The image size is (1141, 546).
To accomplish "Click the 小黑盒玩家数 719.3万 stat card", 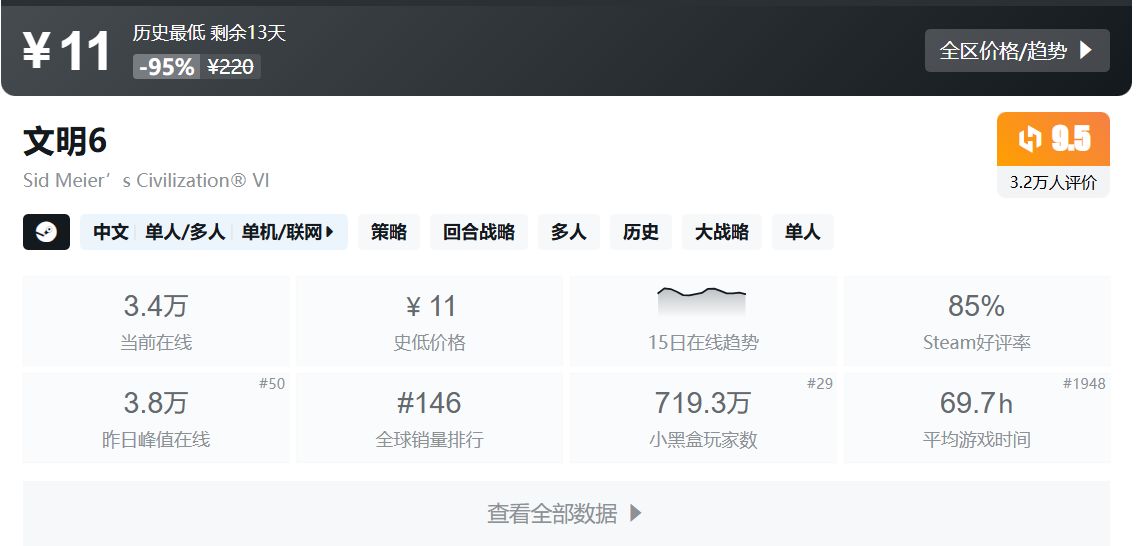I will coord(703,418).
